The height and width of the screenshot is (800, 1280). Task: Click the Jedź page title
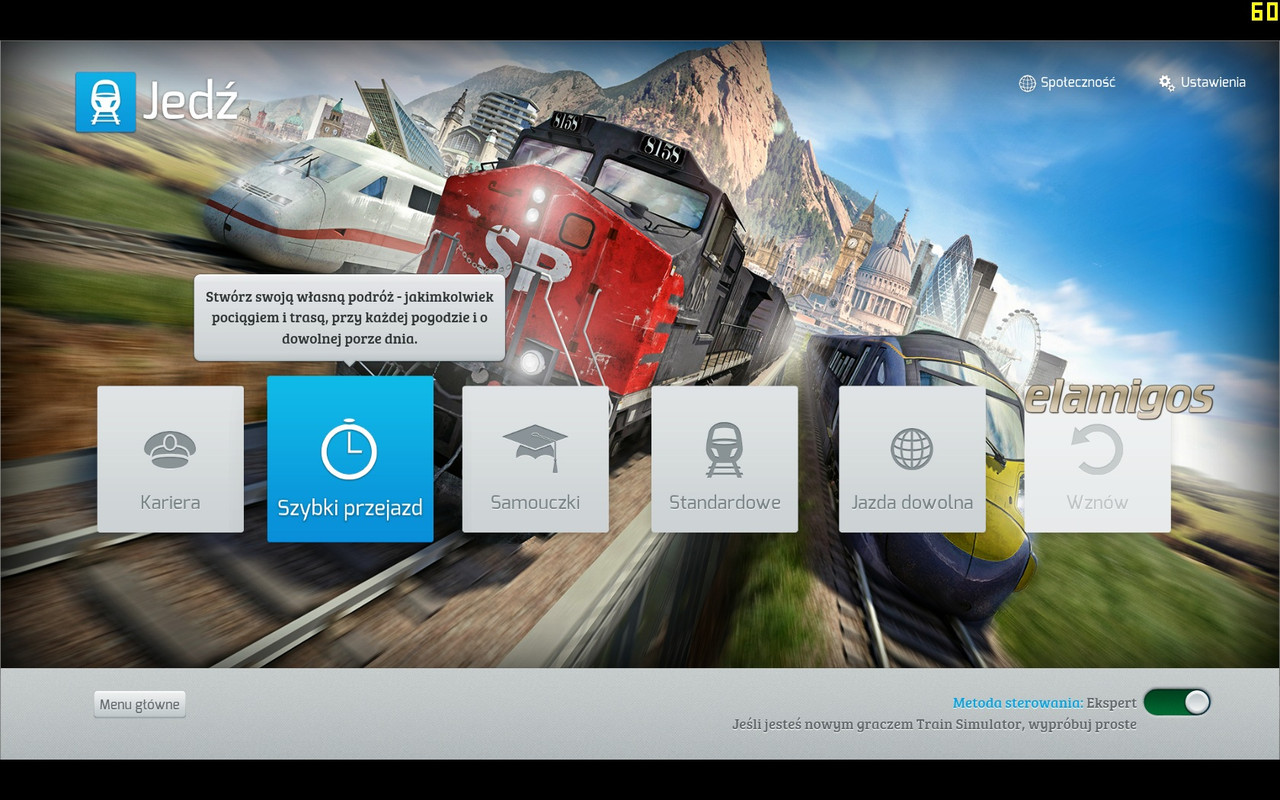pos(190,102)
